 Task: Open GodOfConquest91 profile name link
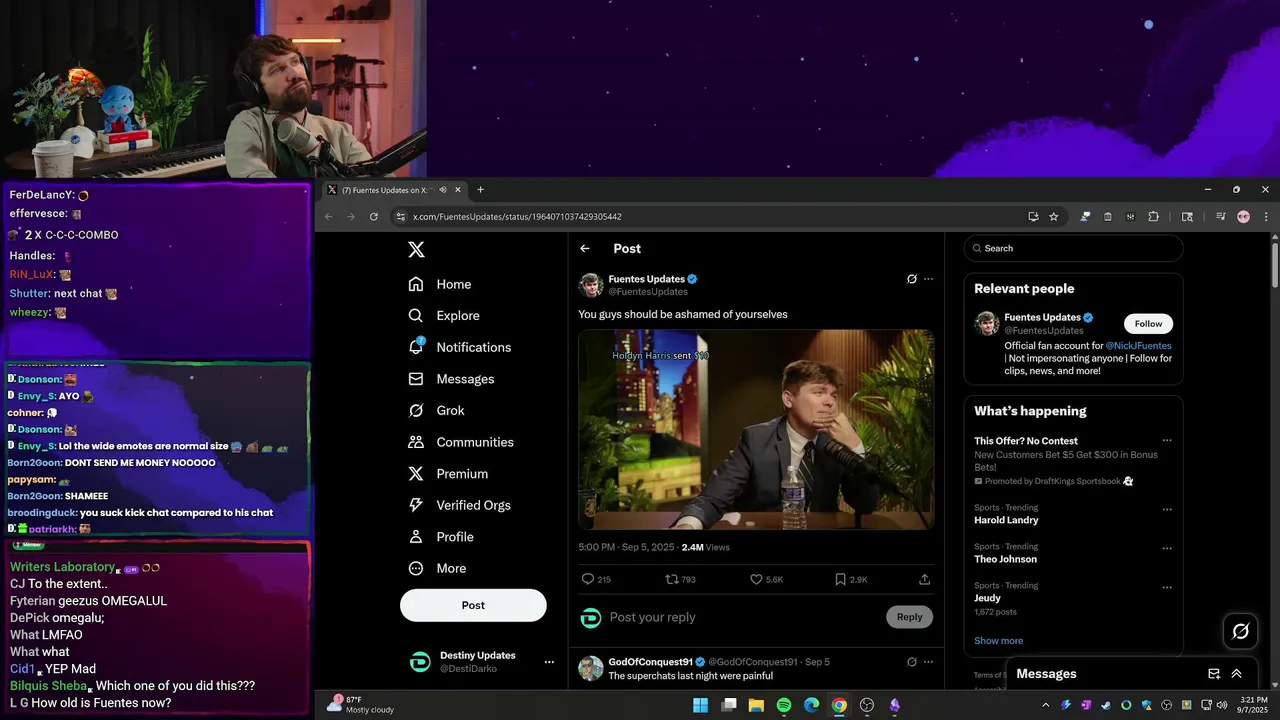pos(650,662)
